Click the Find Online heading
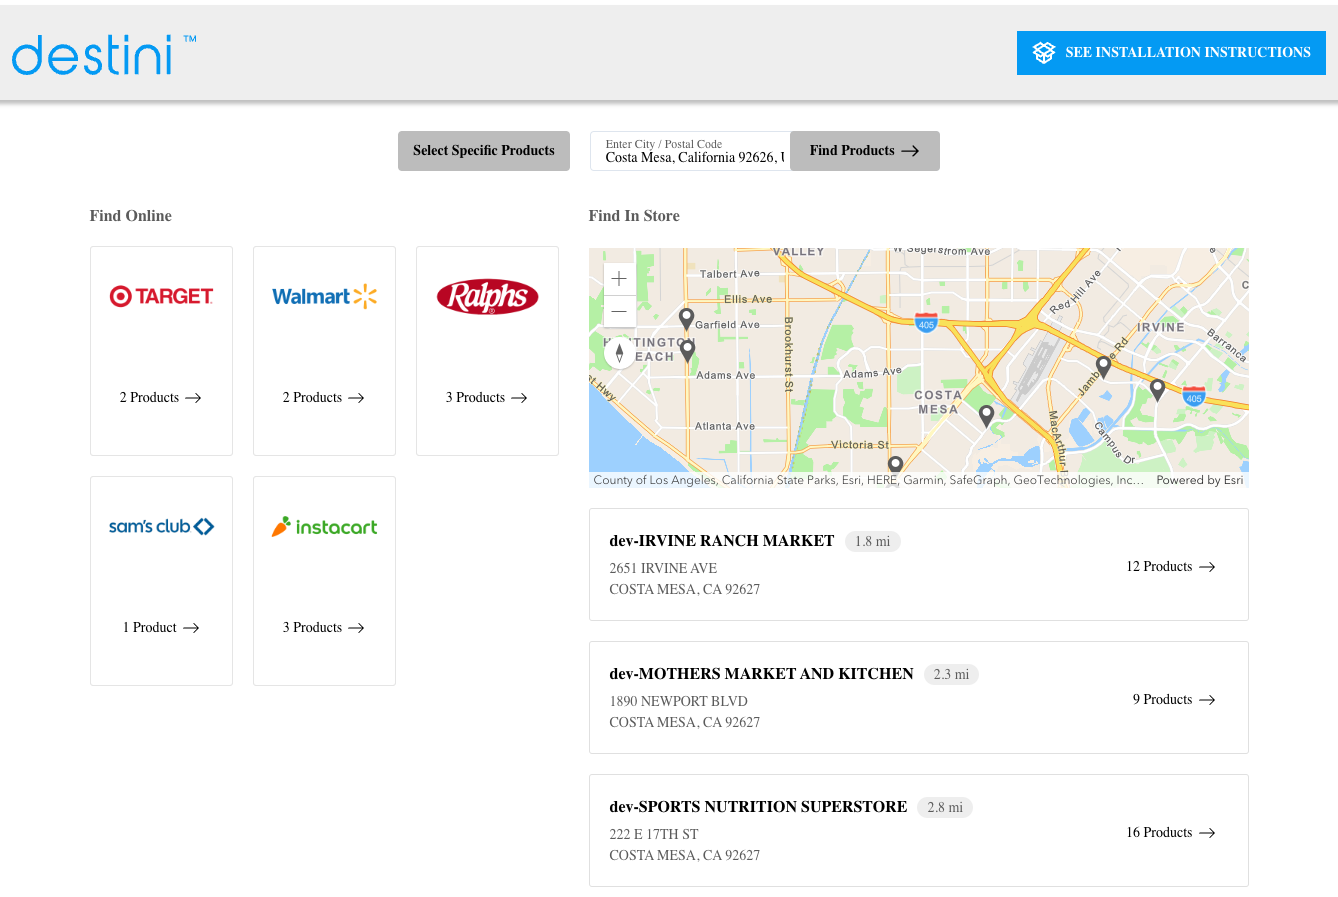The height and width of the screenshot is (897, 1338). pos(130,216)
